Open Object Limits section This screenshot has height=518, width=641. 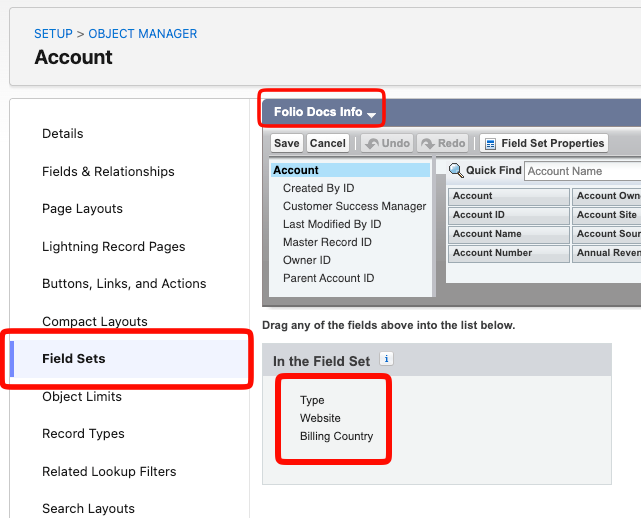[82, 397]
